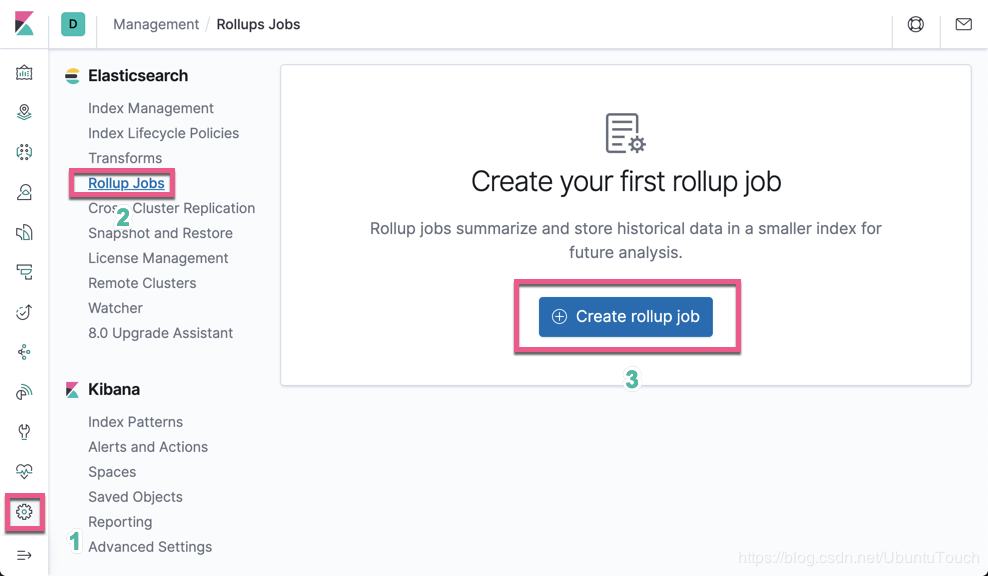The height and width of the screenshot is (576, 988).
Task: Go to Management breadcrumb
Action: [x=156, y=25]
